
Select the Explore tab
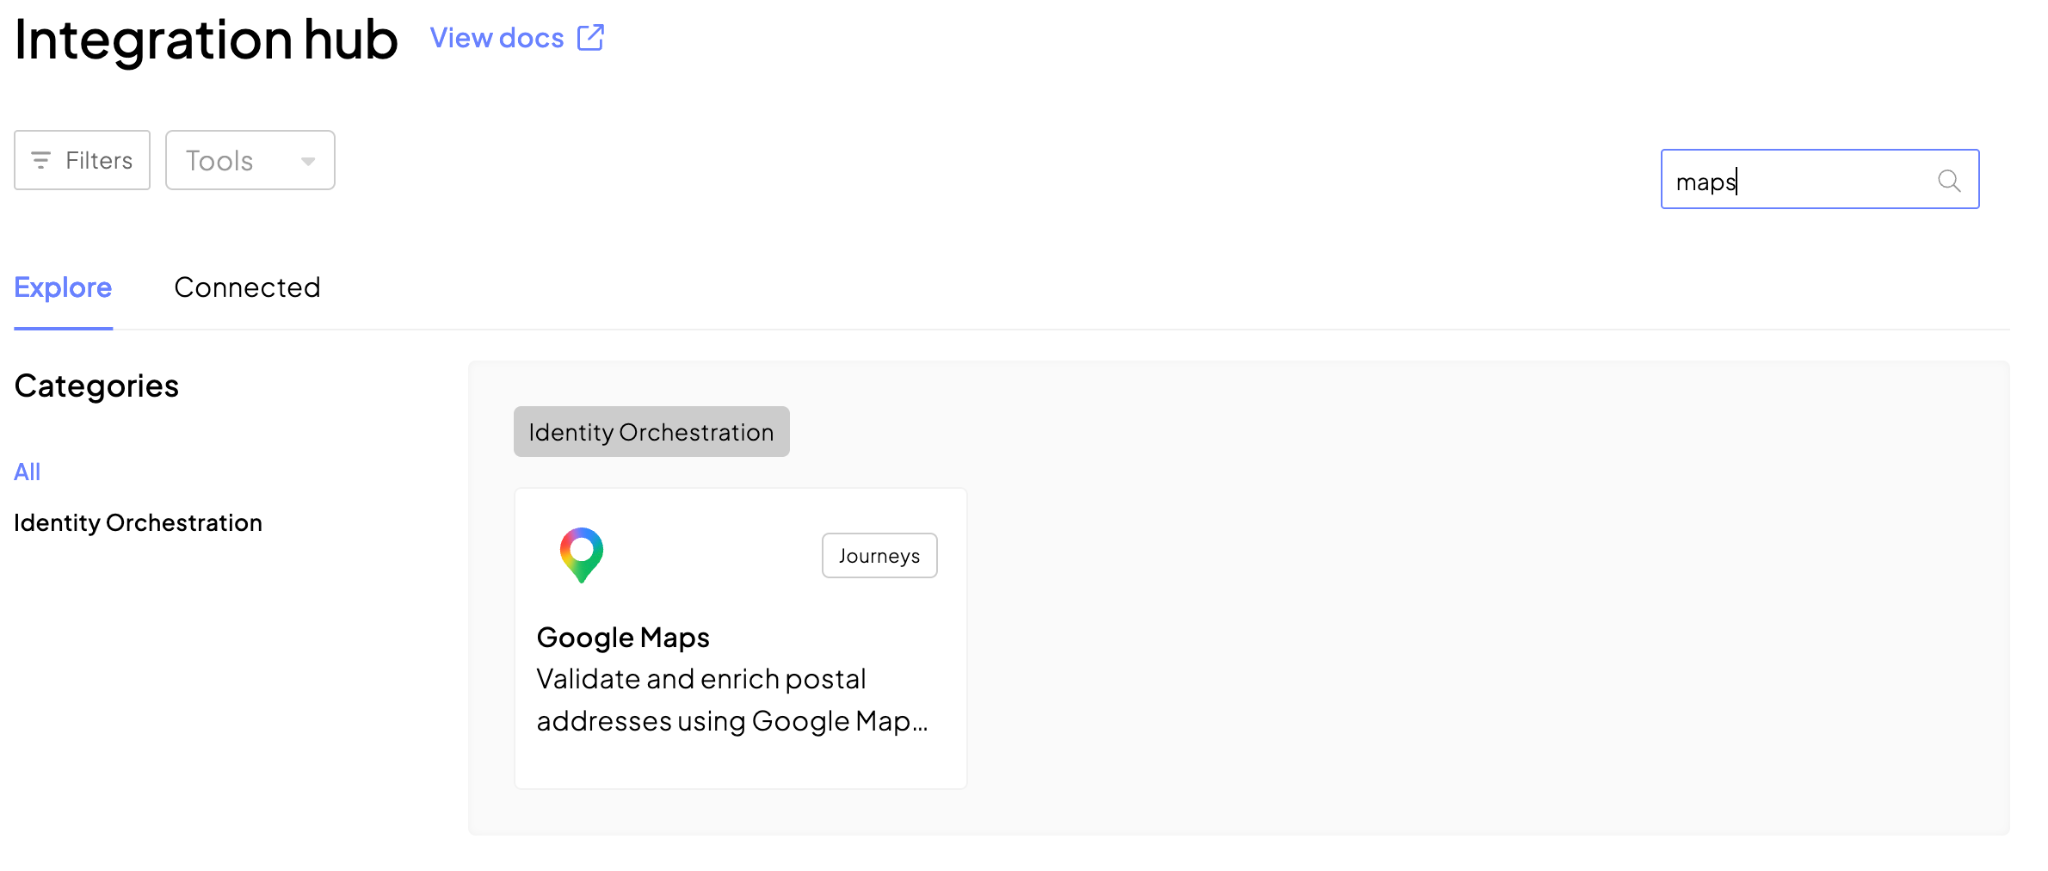click(63, 288)
